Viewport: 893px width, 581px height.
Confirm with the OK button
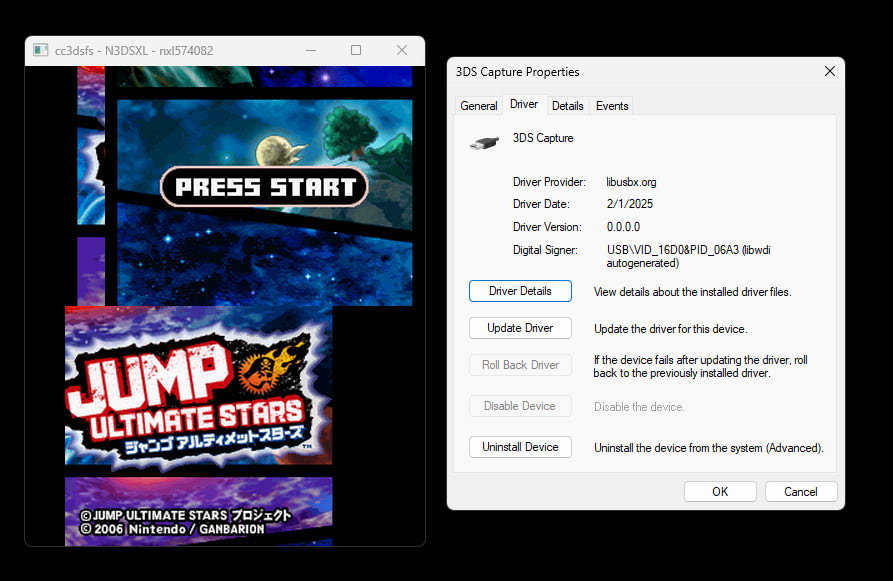point(720,492)
